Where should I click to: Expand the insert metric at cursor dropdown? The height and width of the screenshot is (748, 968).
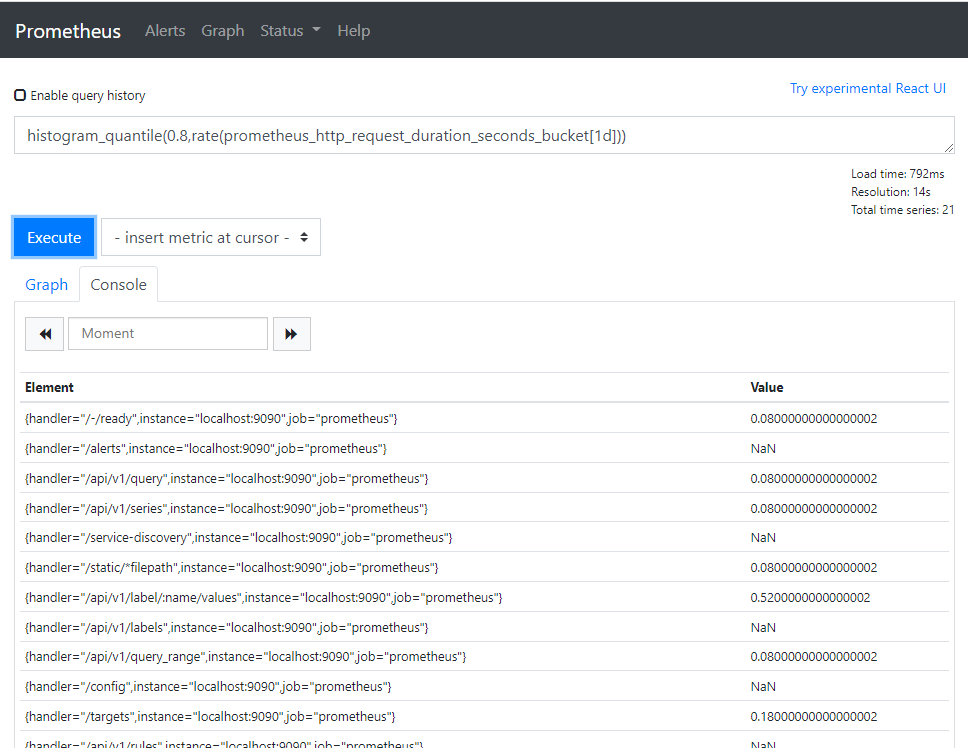pos(211,238)
